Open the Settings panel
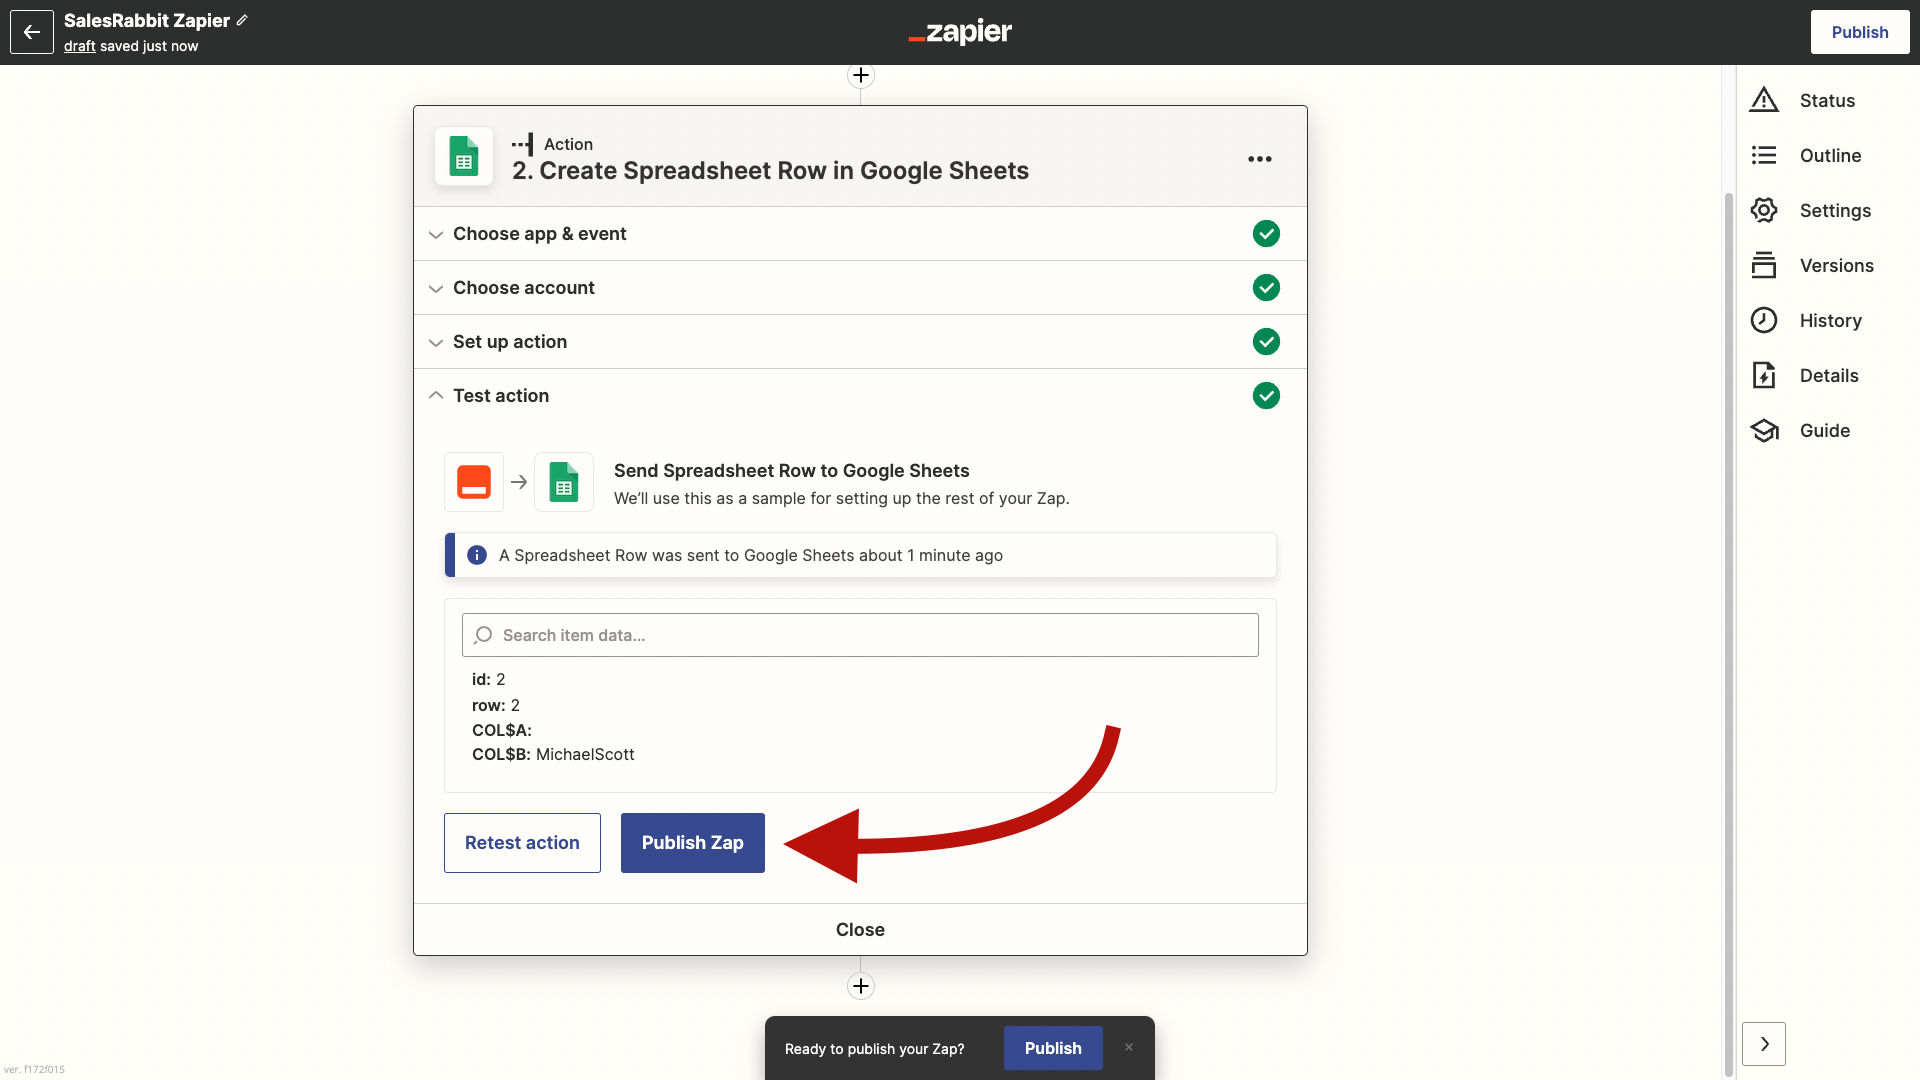Screen dimensions: 1920x1080 pyautogui.click(x=1835, y=210)
